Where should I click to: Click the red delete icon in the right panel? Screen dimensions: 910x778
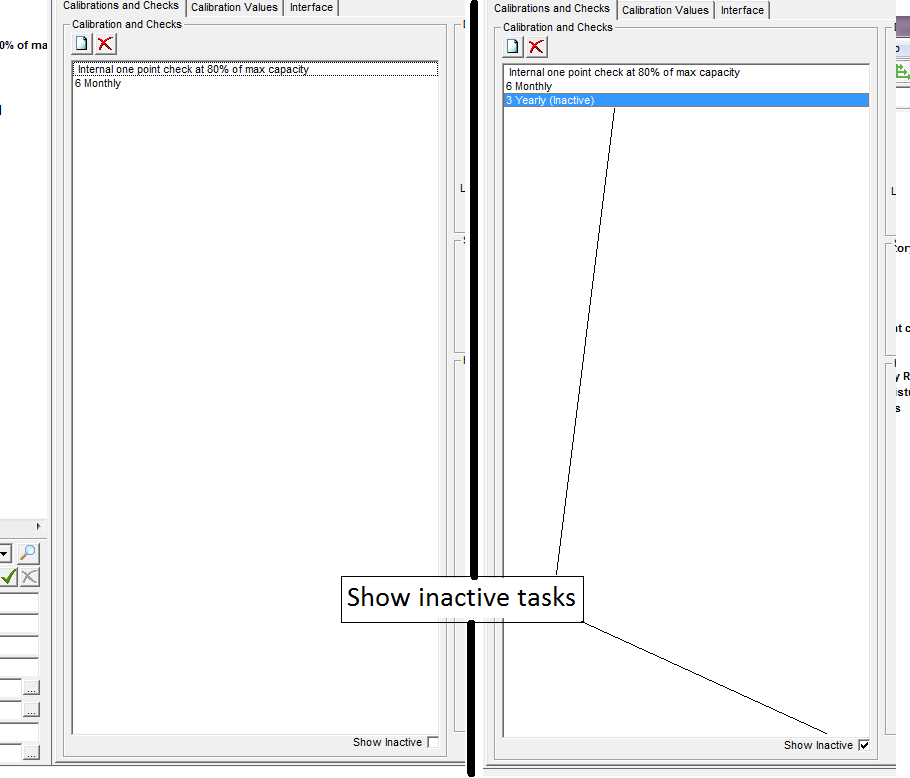(537, 46)
